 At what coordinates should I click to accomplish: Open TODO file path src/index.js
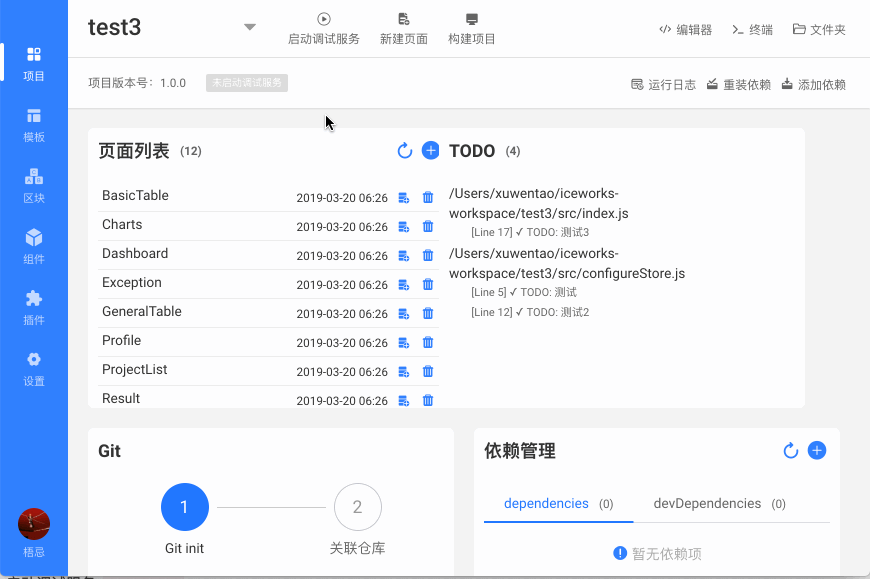[x=539, y=203]
